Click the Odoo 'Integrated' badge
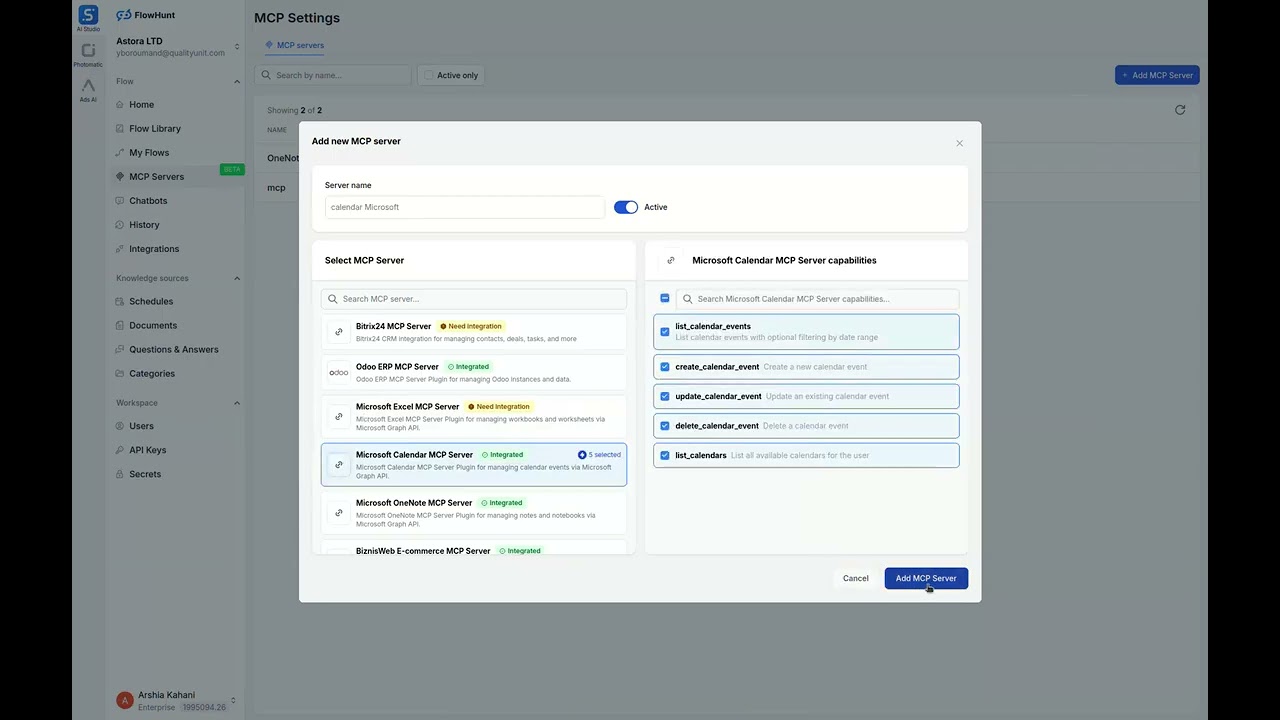 (468, 367)
